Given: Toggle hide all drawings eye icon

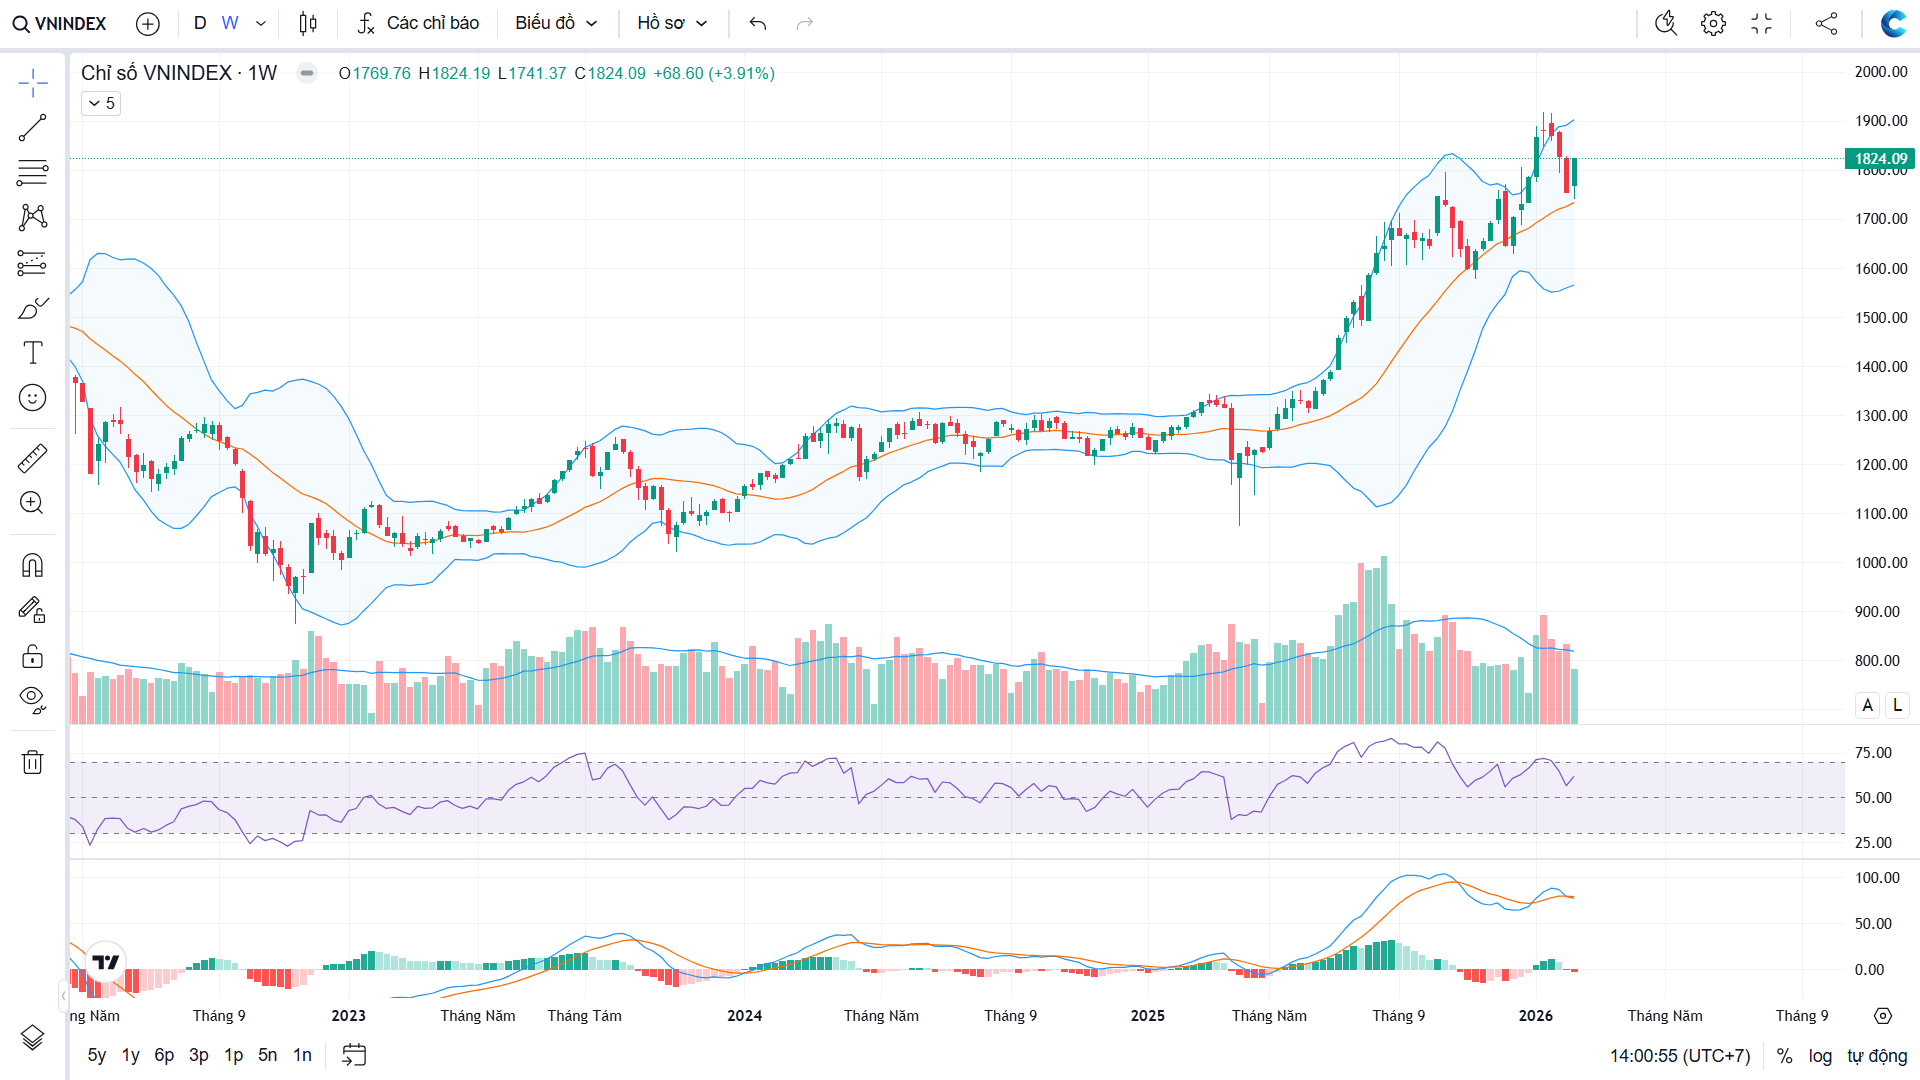Looking at the screenshot, I should pos(32,699).
